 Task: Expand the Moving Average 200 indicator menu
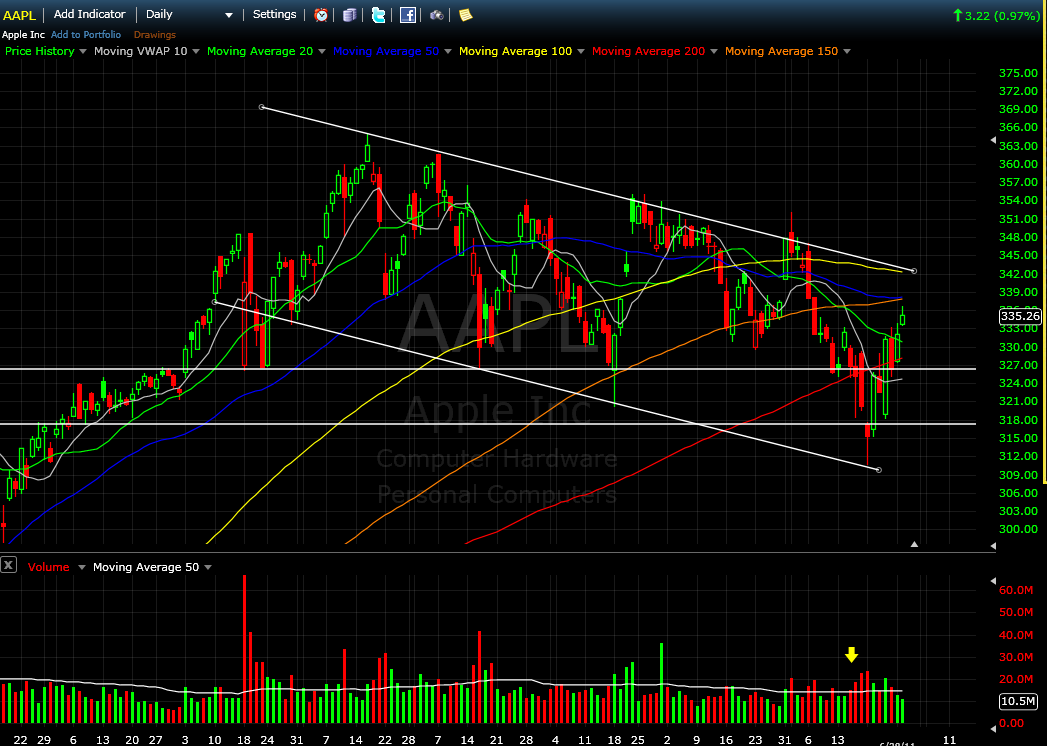(x=714, y=51)
